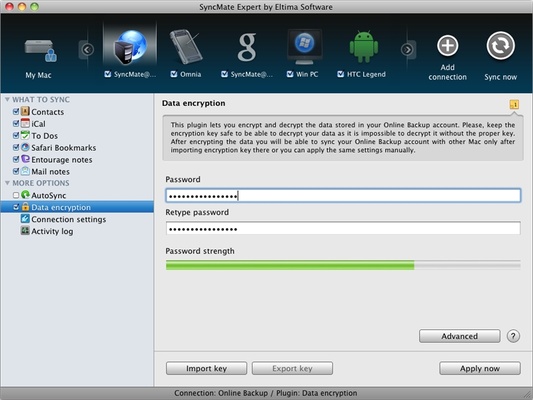This screenshot has height=400, width=533.
Task: Toggle the Data encryption checkbox
Action: (x=16, y=207)
